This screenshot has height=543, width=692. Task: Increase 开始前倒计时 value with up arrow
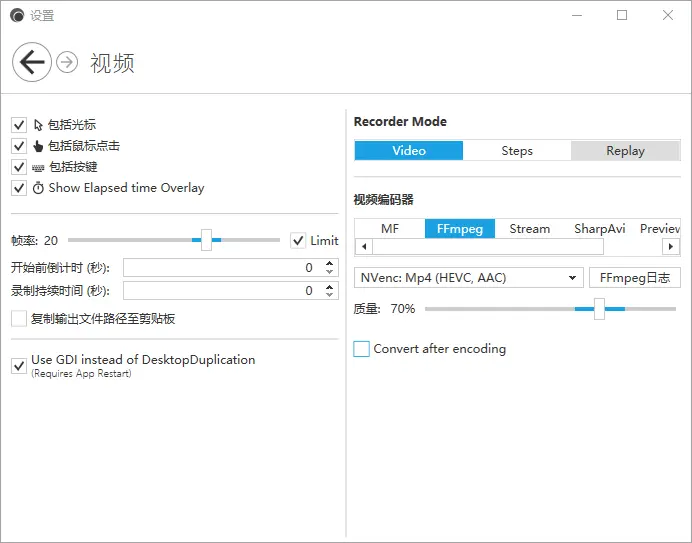point(329,263)
